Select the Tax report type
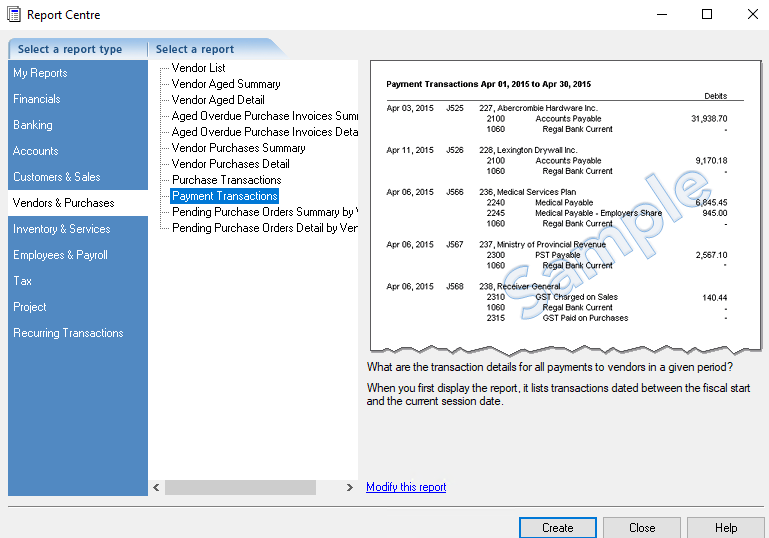 [22, 281]
